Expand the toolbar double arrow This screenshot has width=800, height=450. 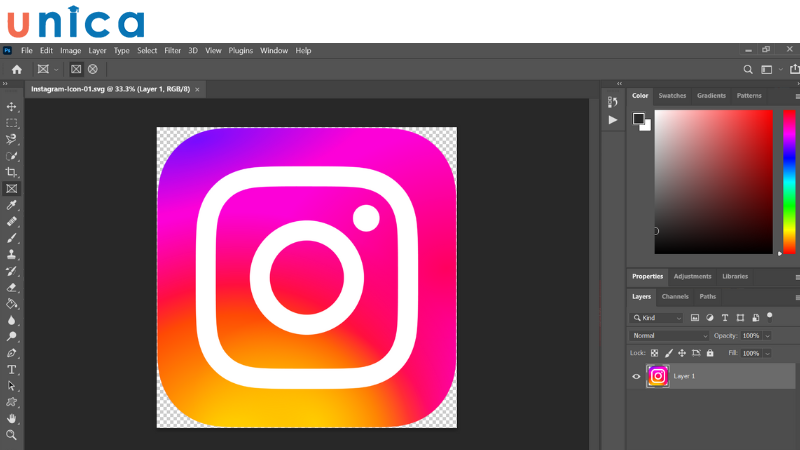pyautogui.click(x=5, y=84)
